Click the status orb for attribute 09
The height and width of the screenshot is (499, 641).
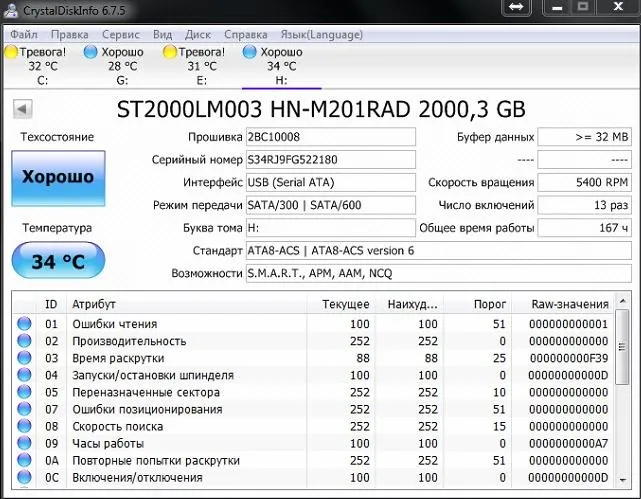point(25,443)
